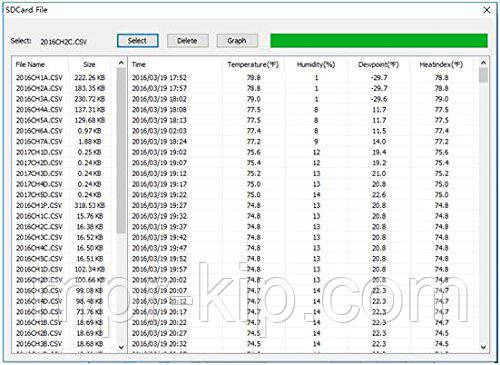Screen dimensions: 500x365
Task: Click row 2016/03/19 02:03
Action: tap(303, 131)
